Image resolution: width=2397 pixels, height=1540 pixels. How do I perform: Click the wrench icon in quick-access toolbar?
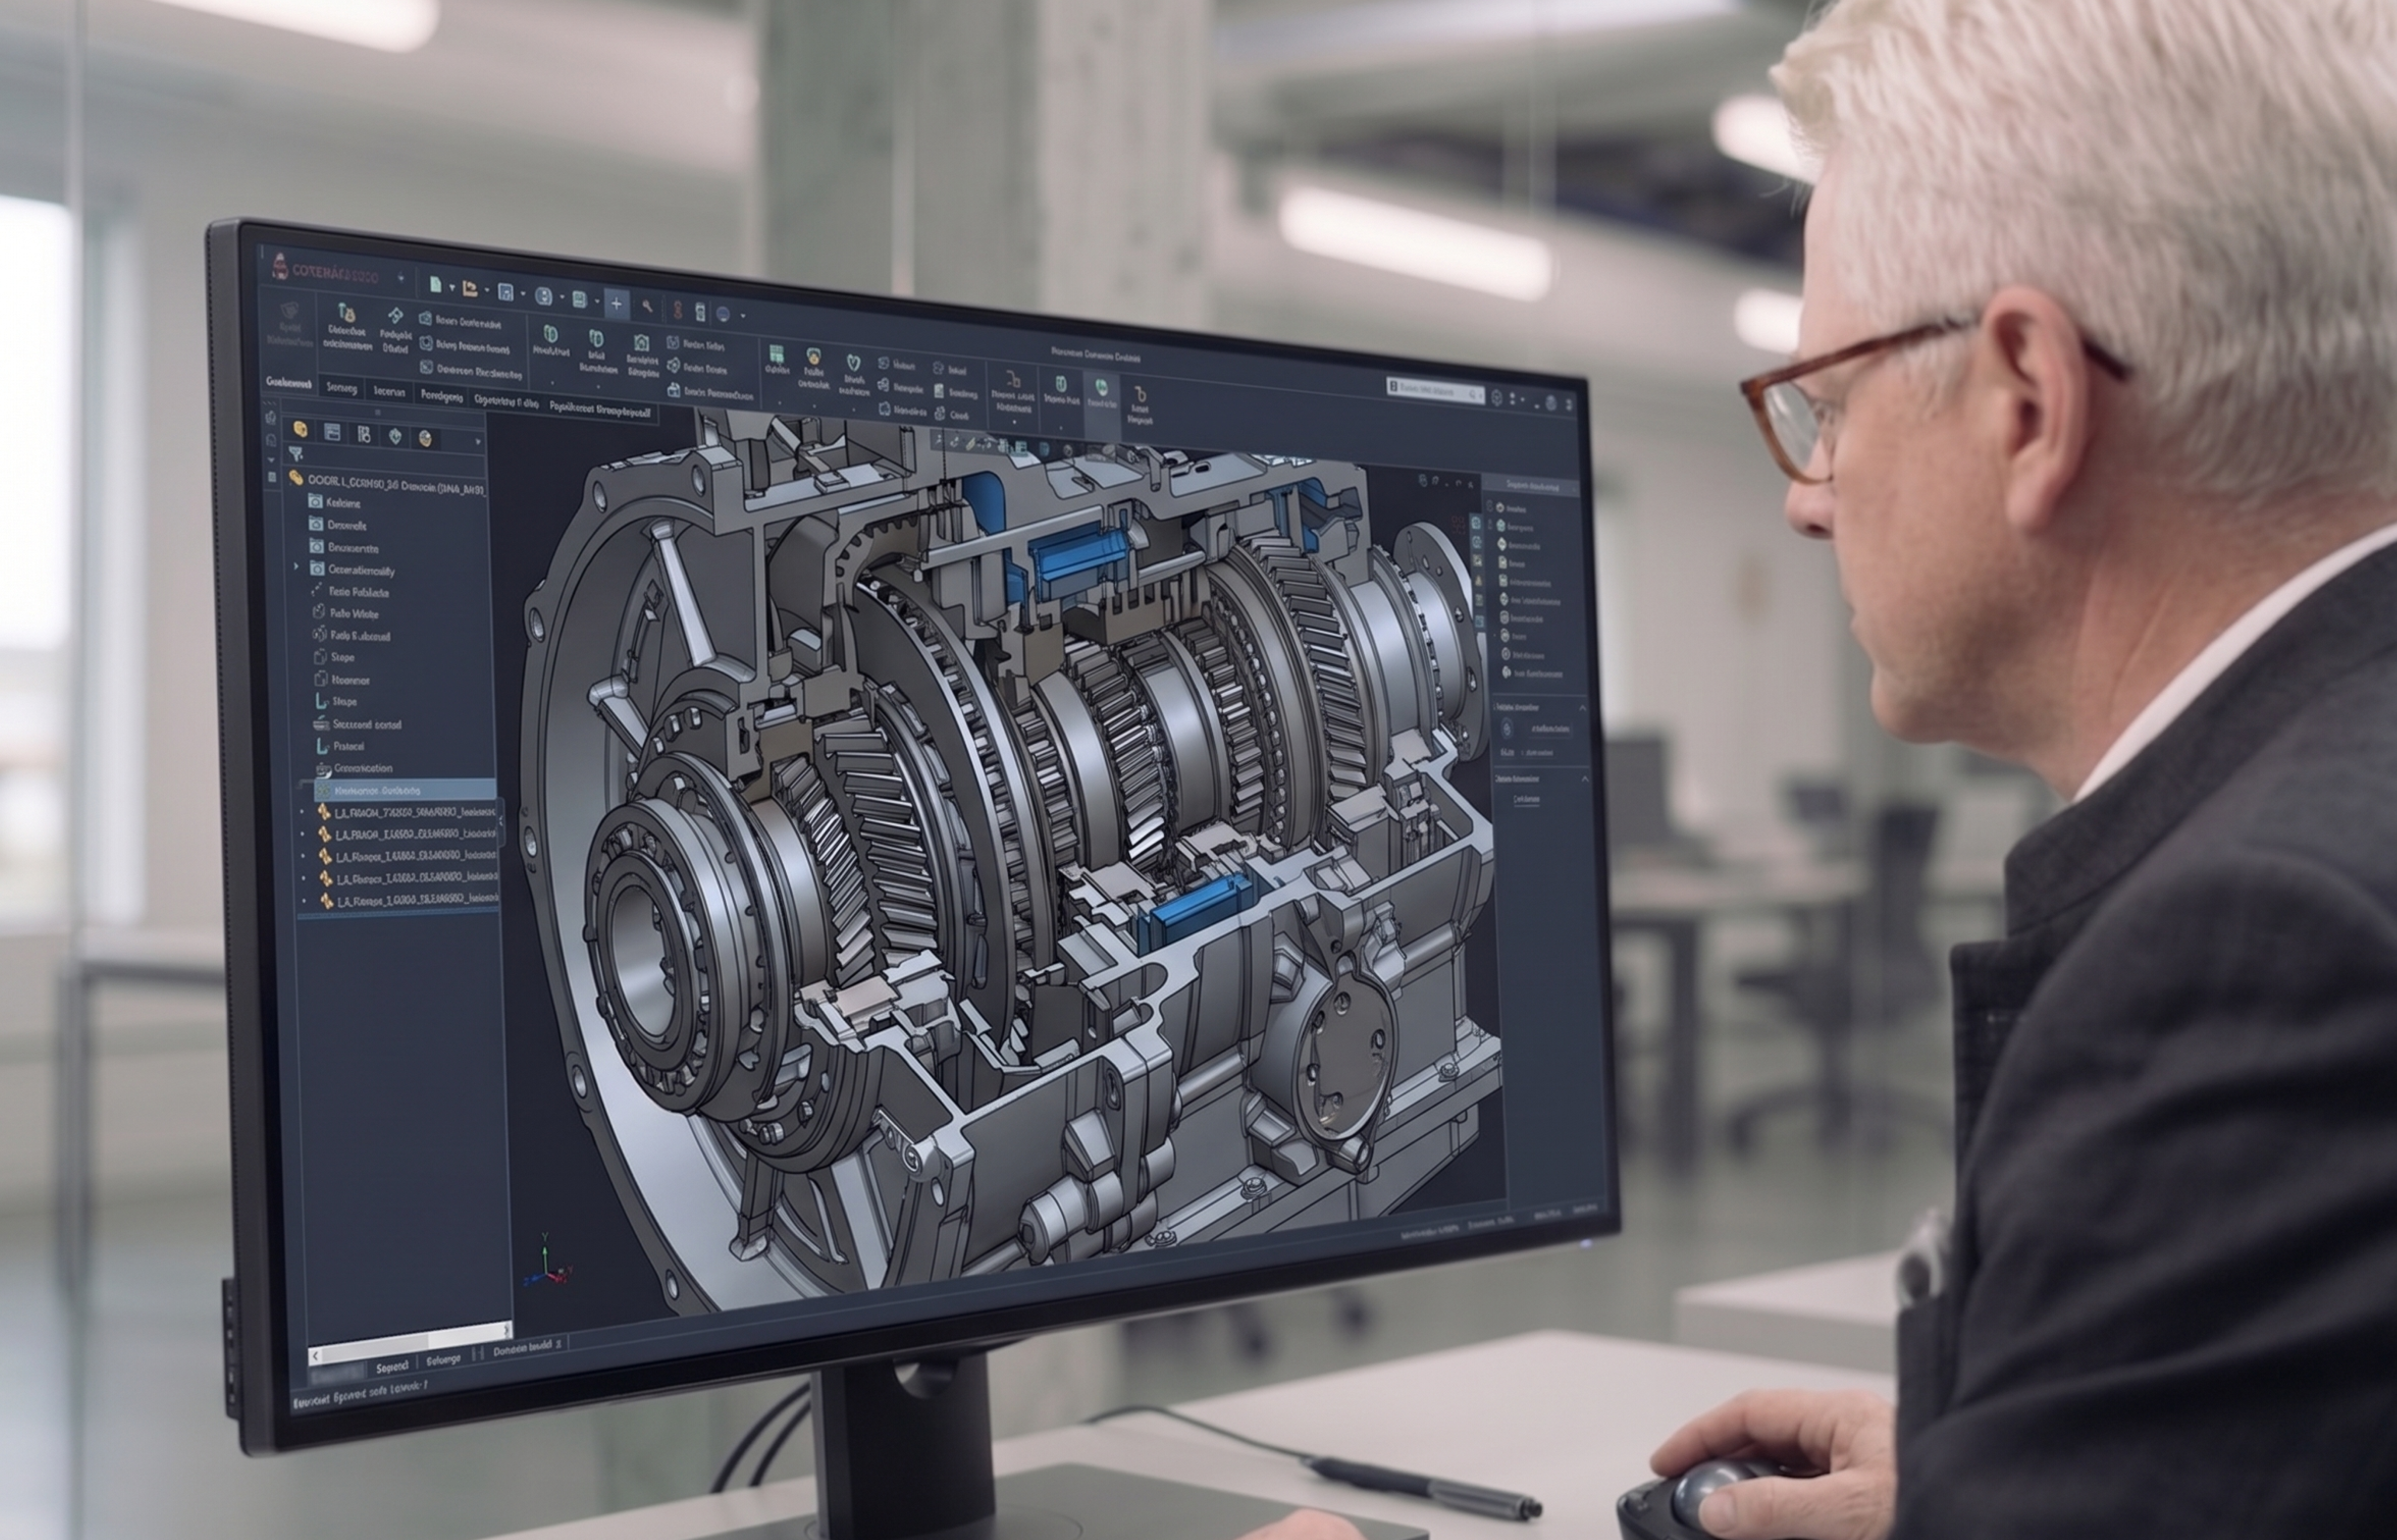(647, 306)
